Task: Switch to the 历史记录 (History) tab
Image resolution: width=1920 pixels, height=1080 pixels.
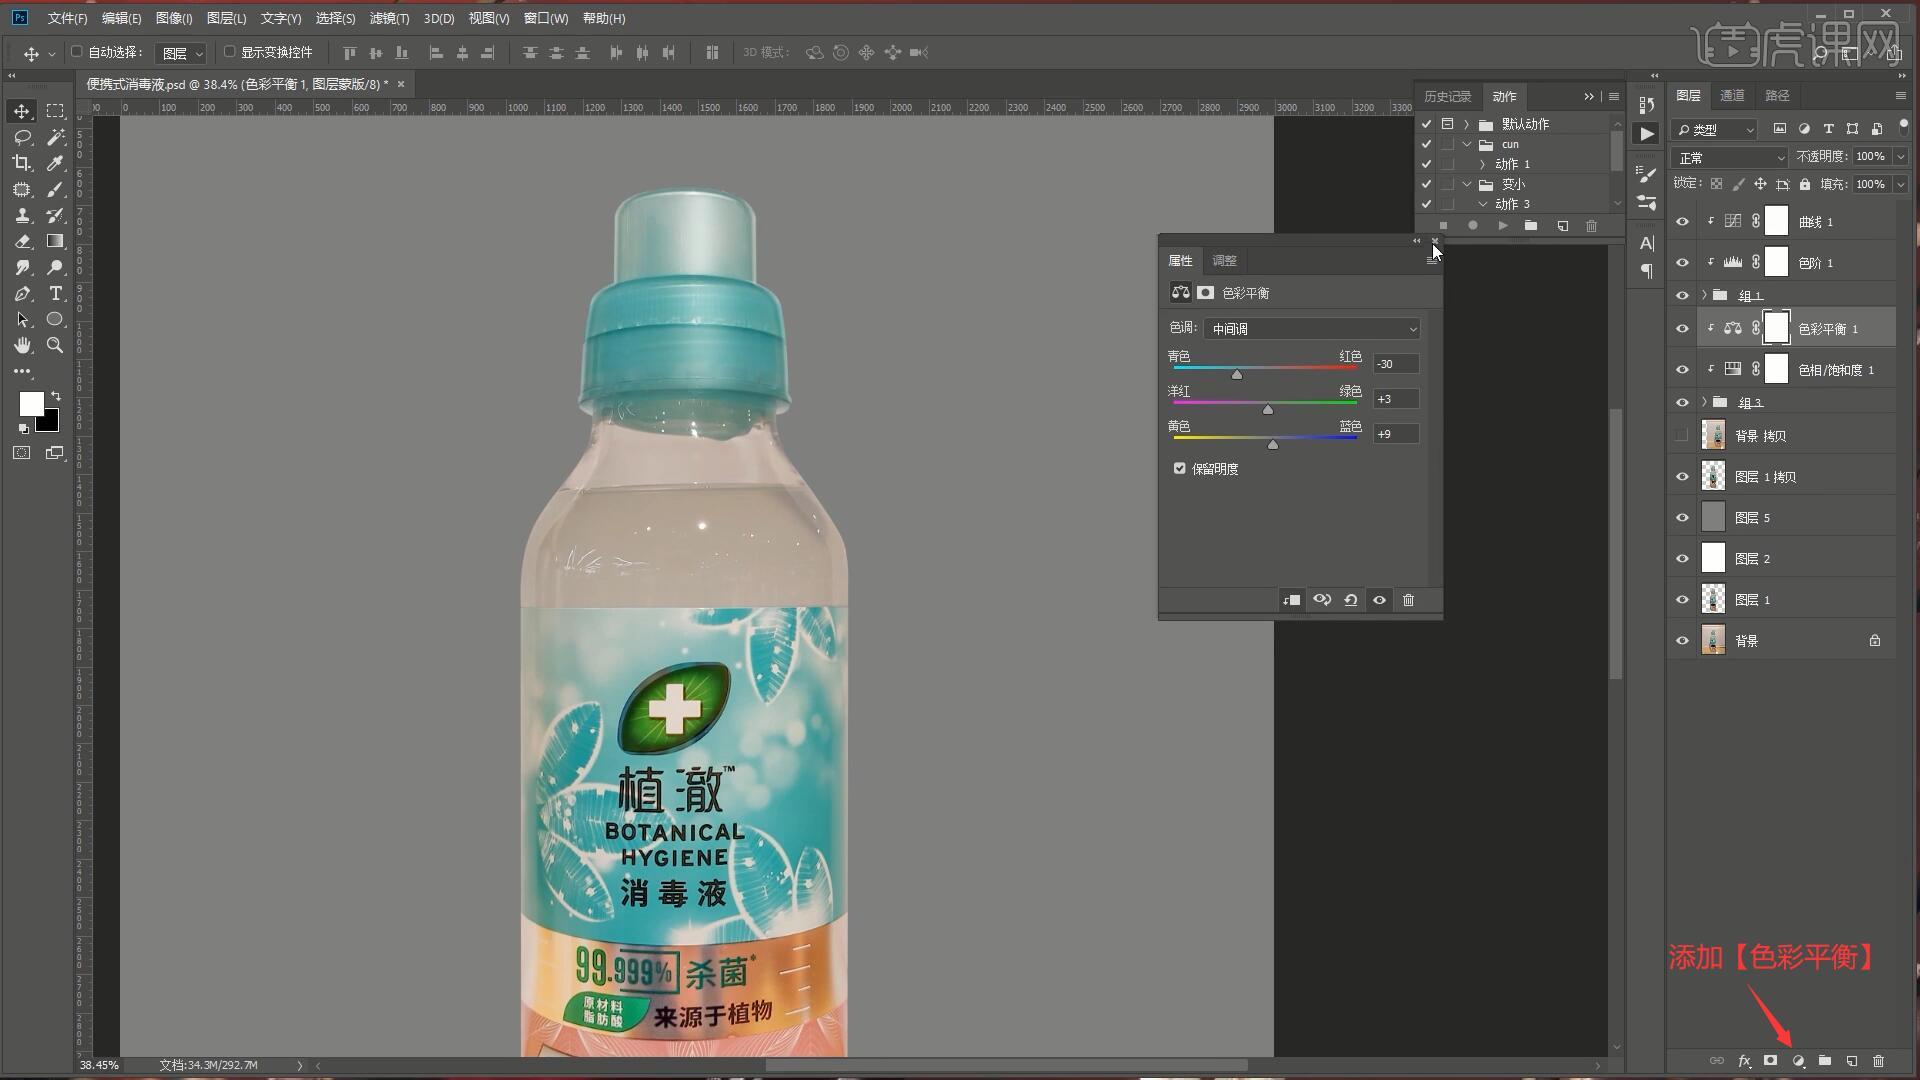Action: [1447, 96]
